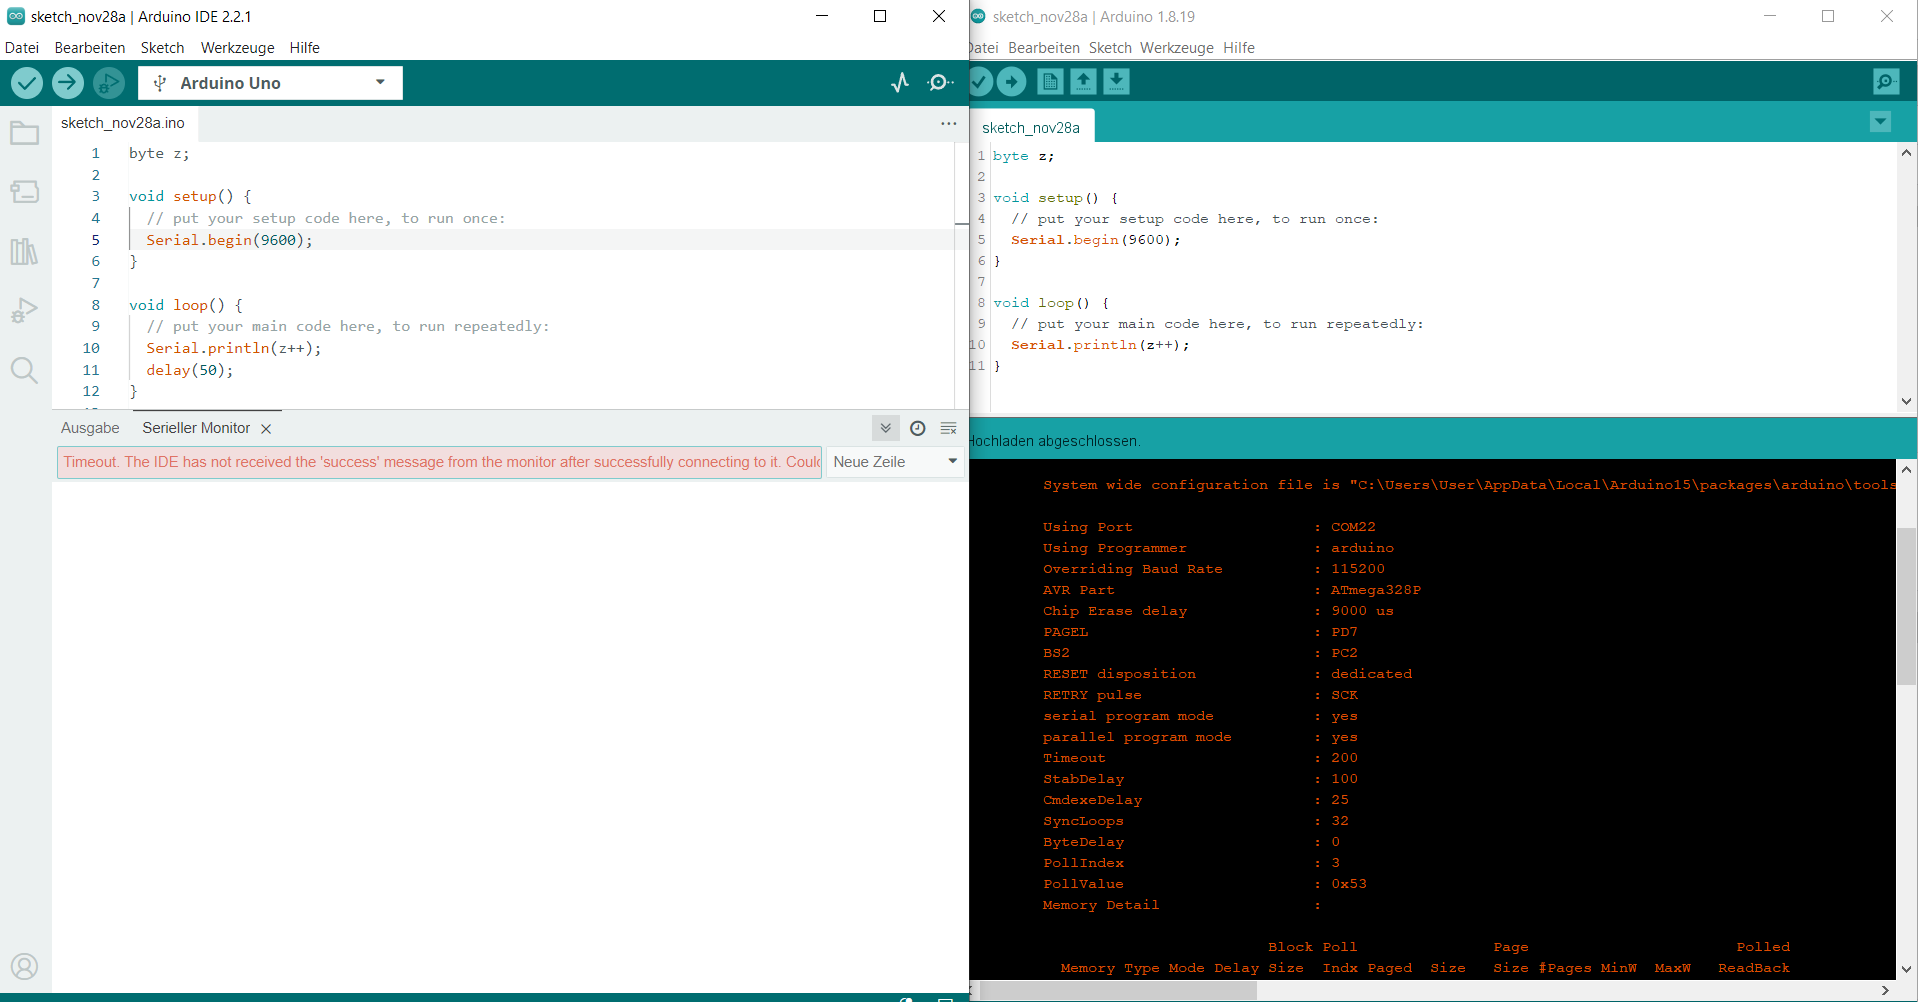Click Serial.begin(9600) line in IDE 2.2.1
1918x1002 pixels.
point(229,240)
